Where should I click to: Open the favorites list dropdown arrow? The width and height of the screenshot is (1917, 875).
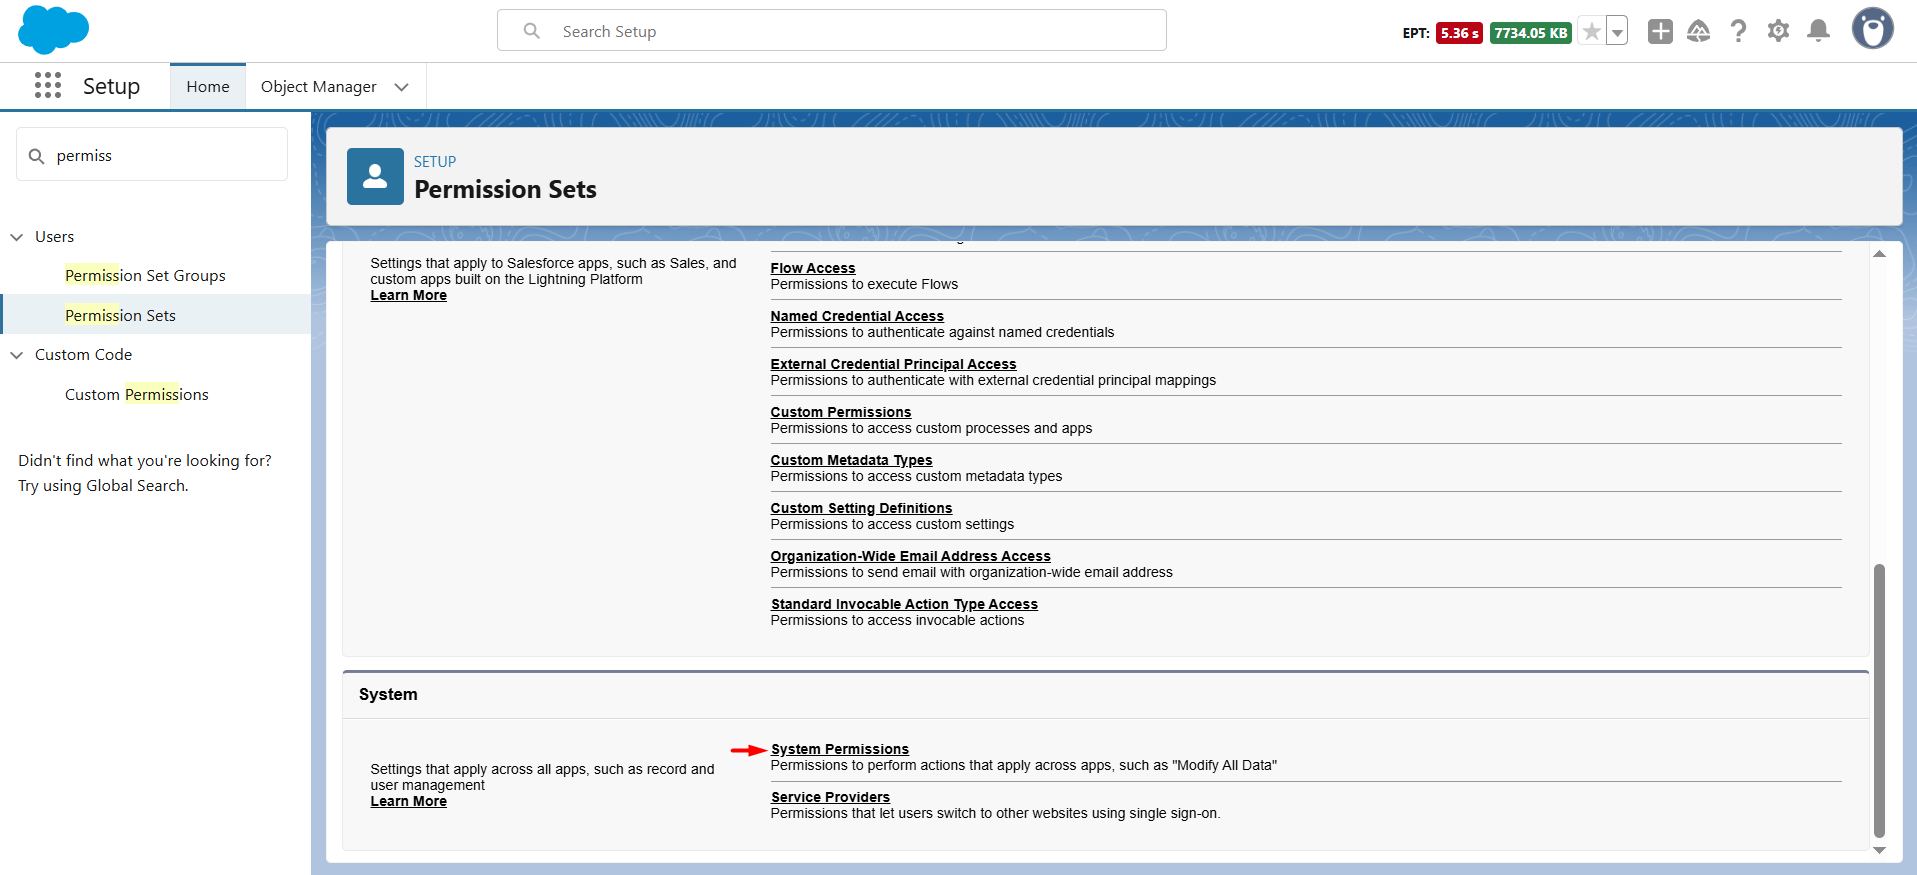tap(1617, 32)
